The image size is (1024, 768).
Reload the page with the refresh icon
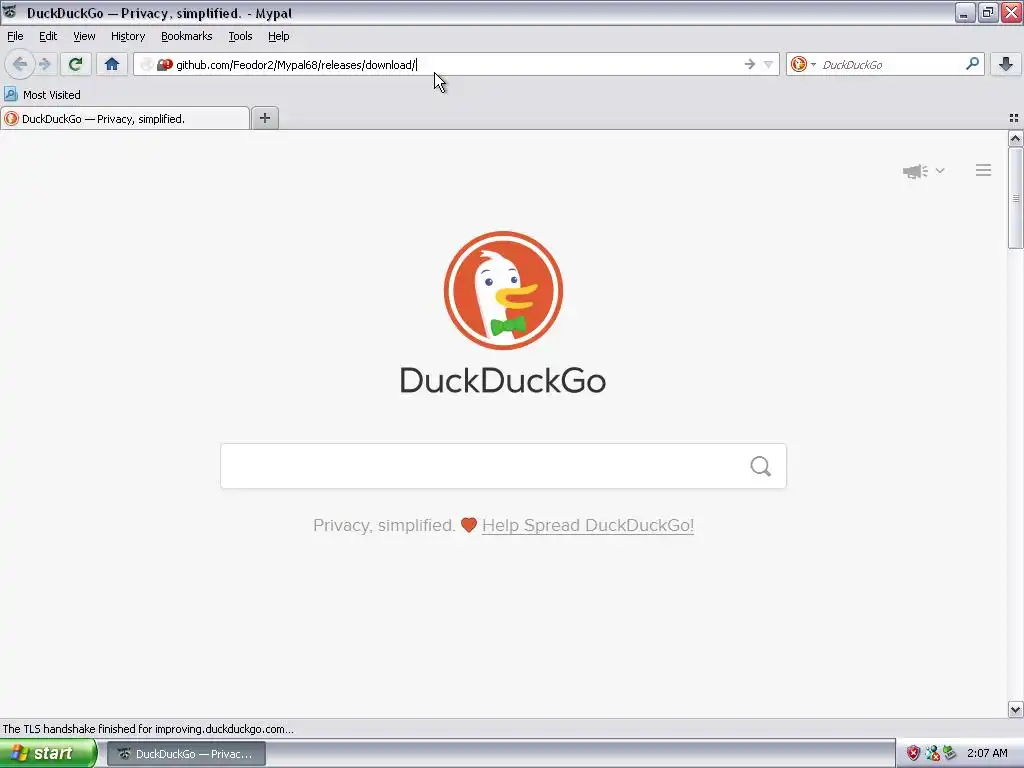[75, 64]
